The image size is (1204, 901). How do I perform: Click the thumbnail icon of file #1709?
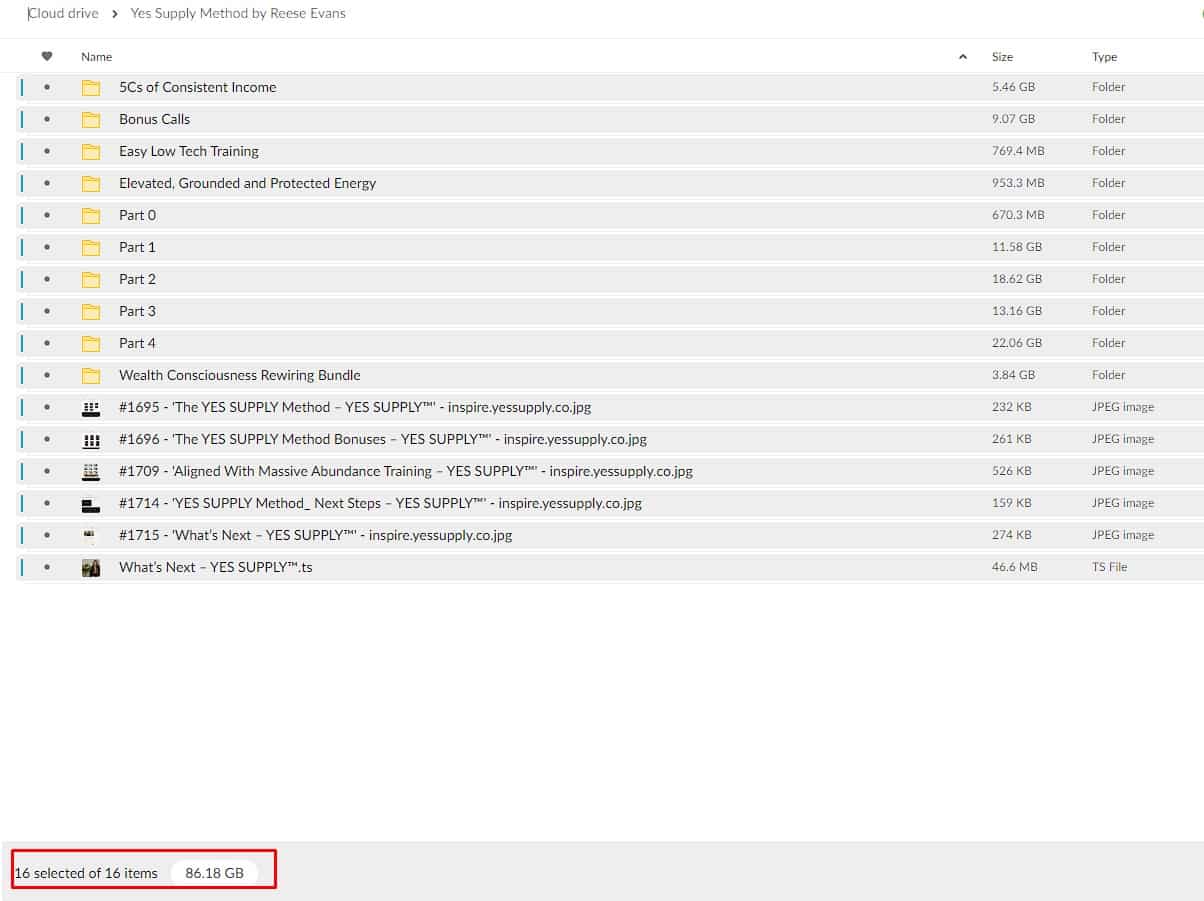(x=91, y=472)
